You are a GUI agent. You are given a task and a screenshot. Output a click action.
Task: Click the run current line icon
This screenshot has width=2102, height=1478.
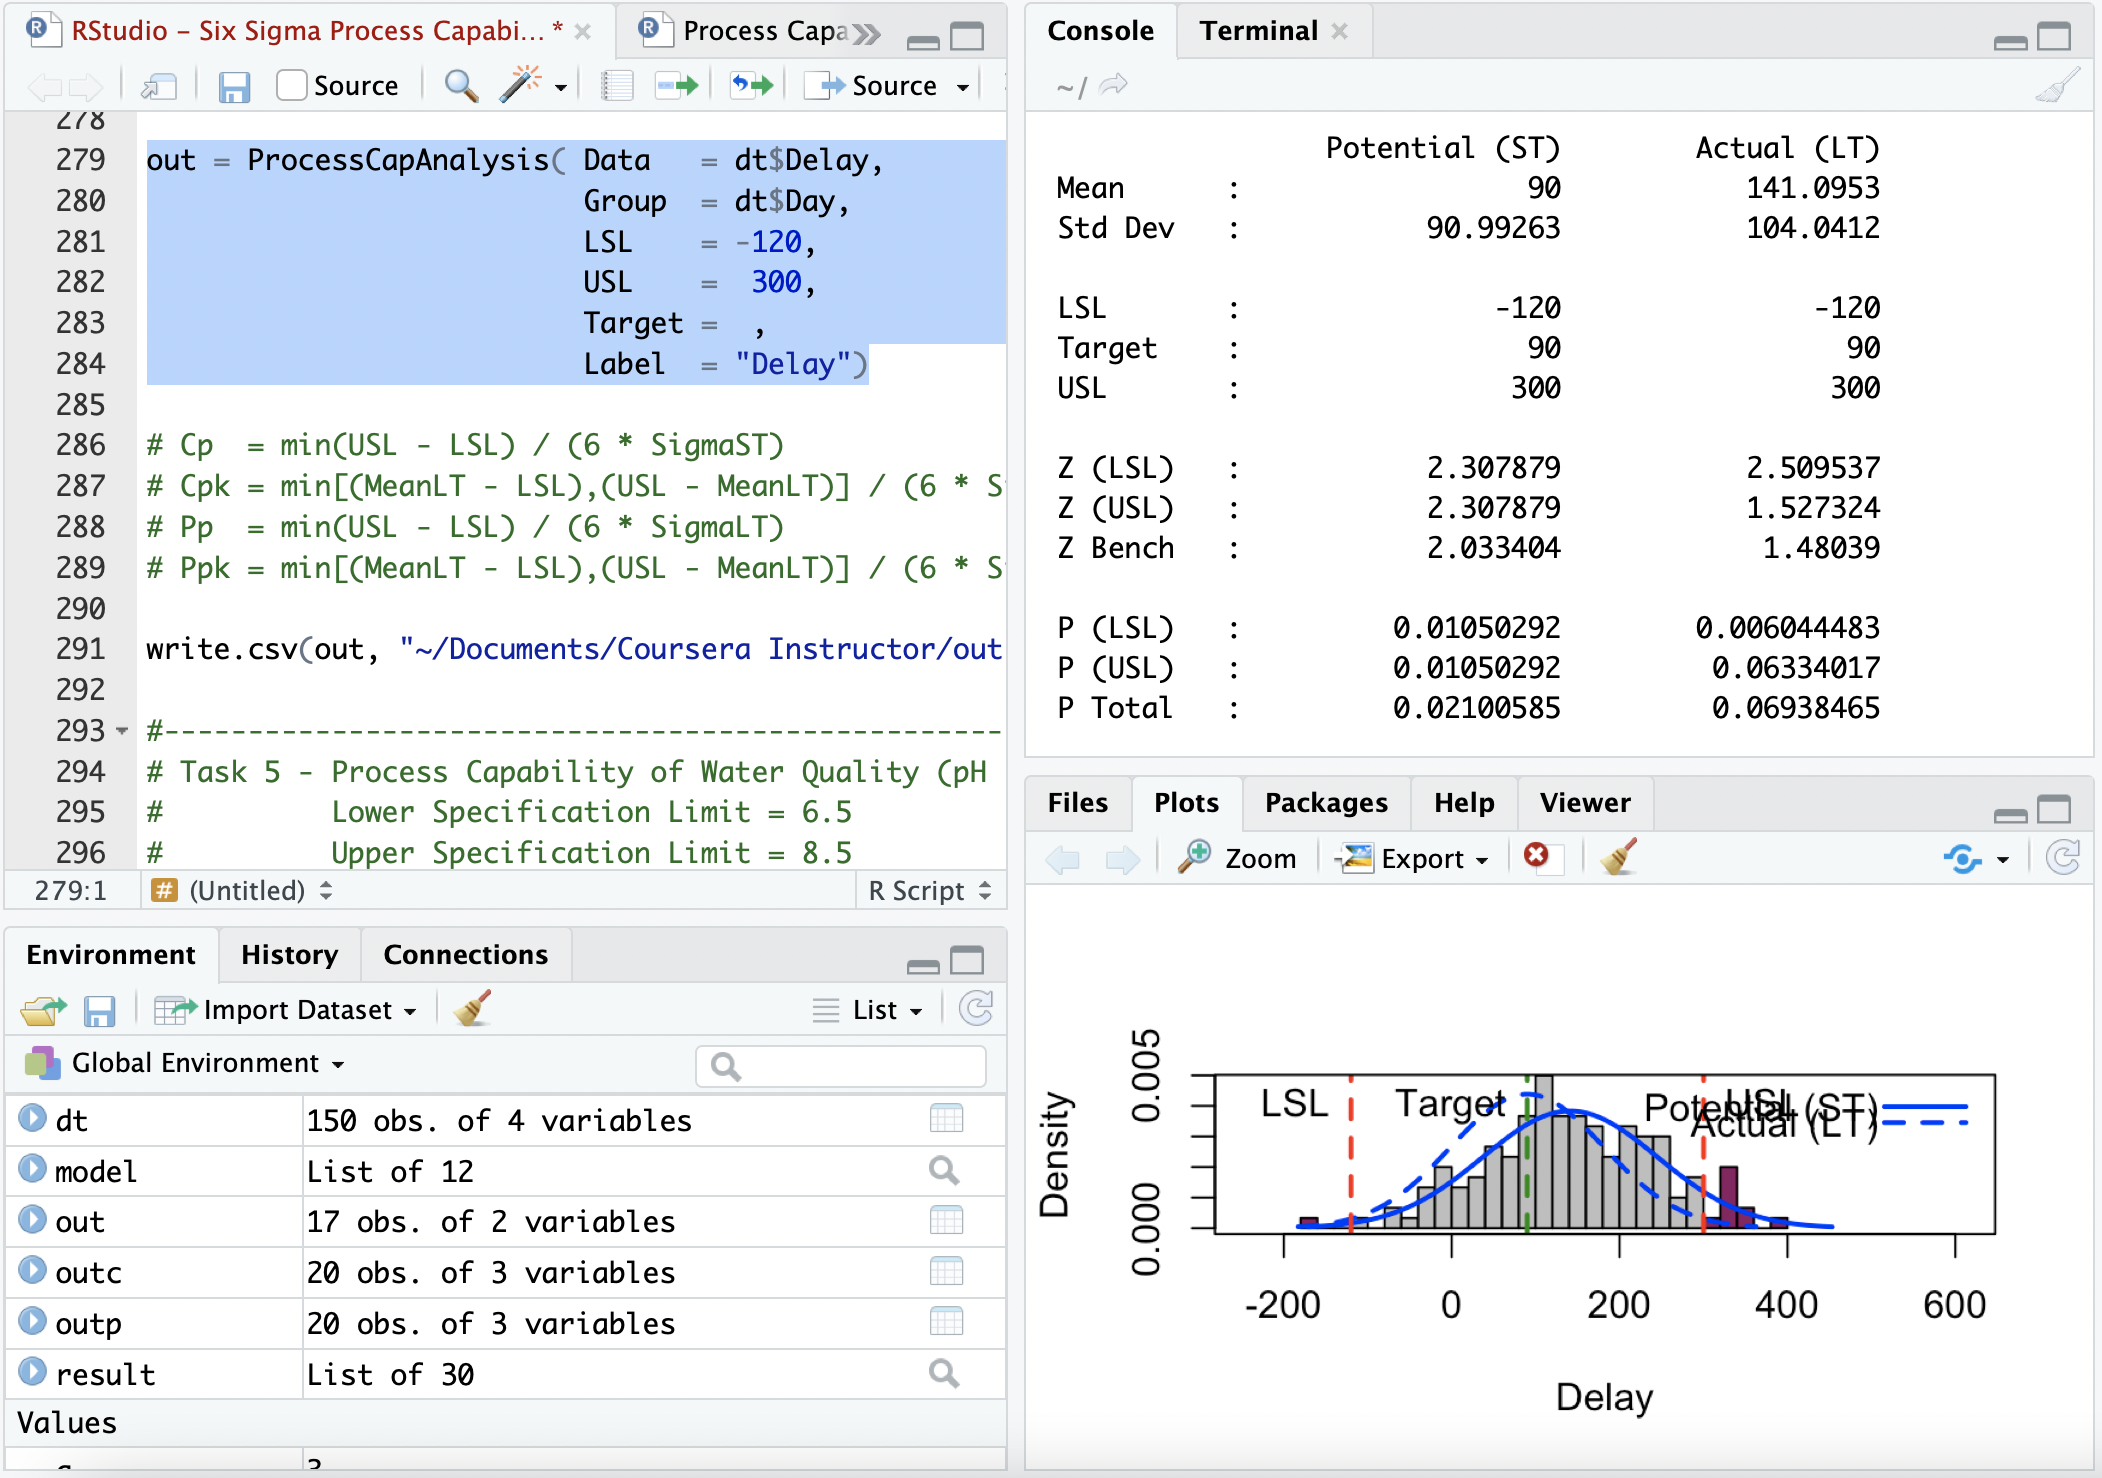coord(677,86)
